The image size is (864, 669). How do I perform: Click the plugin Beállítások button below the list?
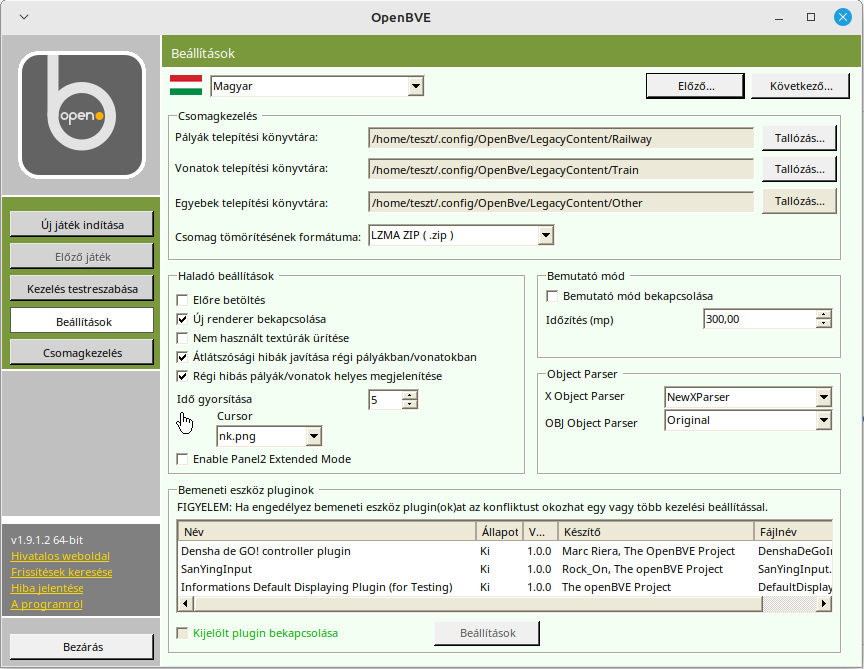[x=487, y=633]
